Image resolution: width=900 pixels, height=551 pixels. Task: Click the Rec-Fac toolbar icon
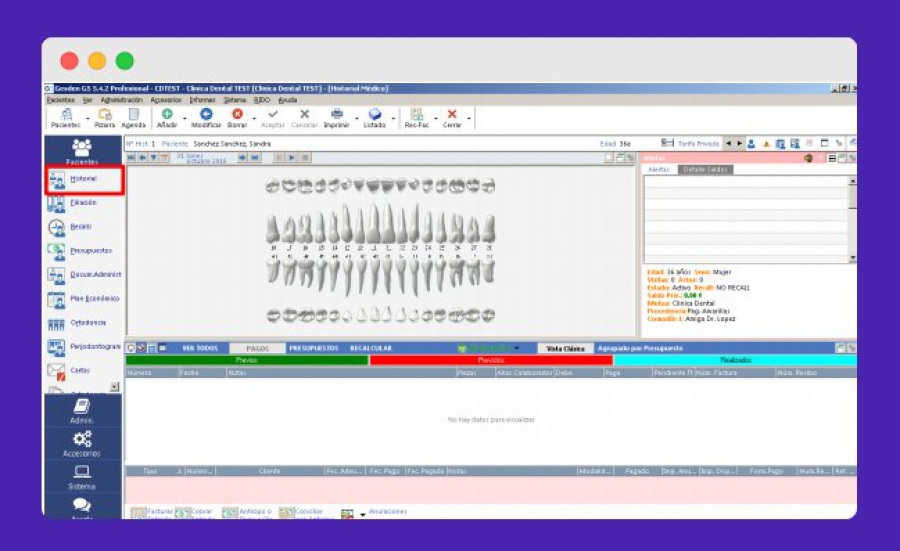(417, 114)
